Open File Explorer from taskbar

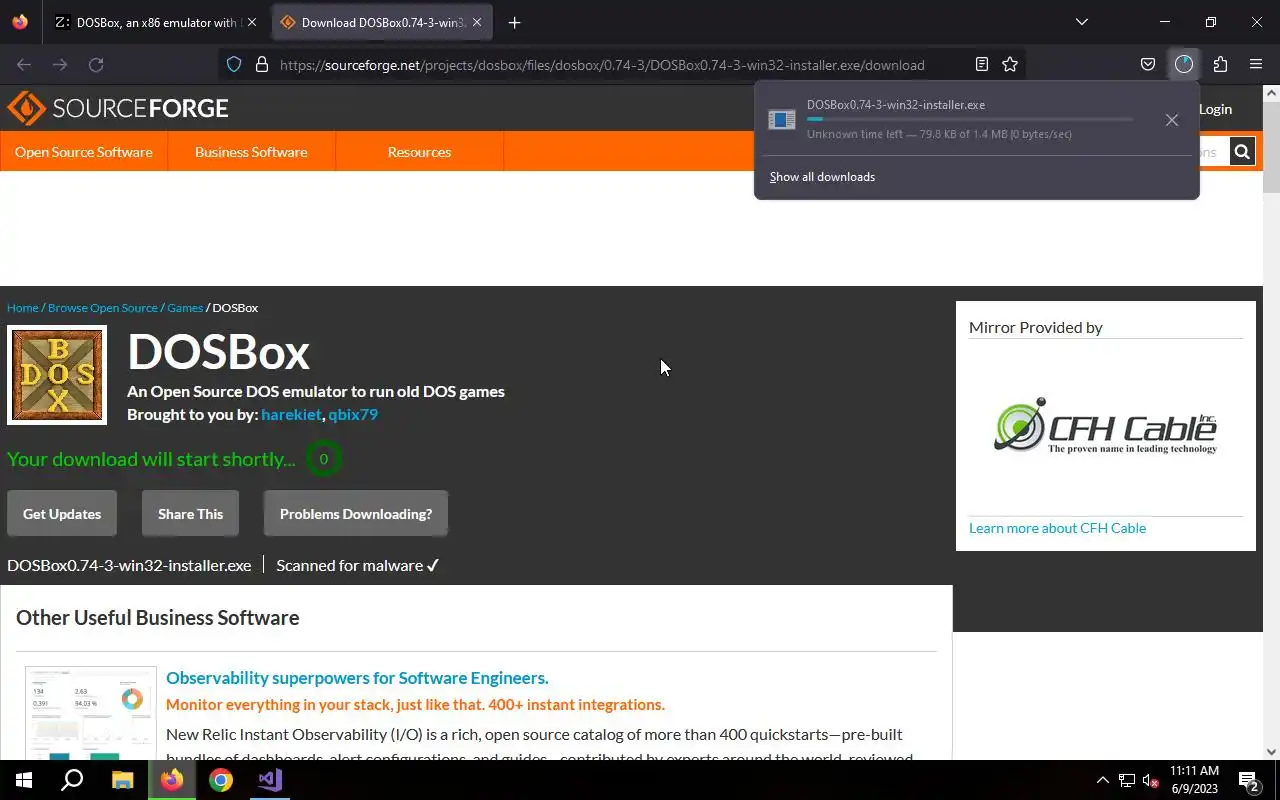(122, 780)
